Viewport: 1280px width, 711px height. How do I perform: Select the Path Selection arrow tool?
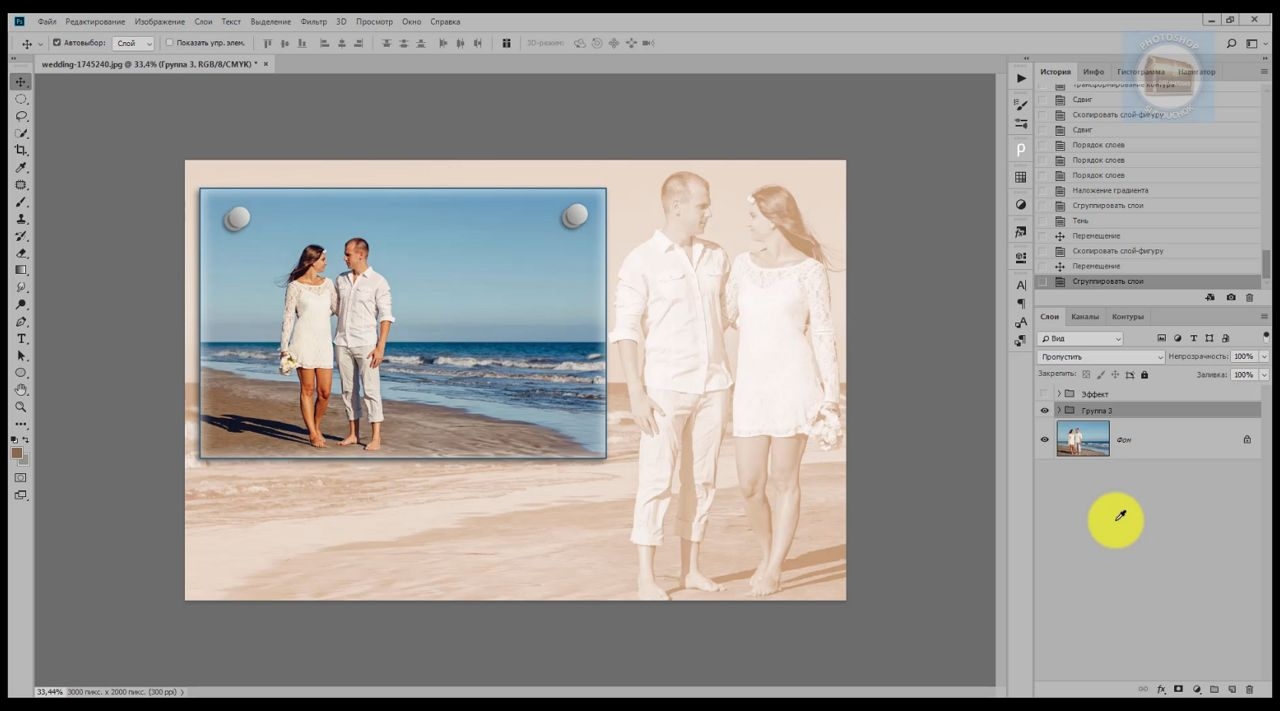(21, 356)
